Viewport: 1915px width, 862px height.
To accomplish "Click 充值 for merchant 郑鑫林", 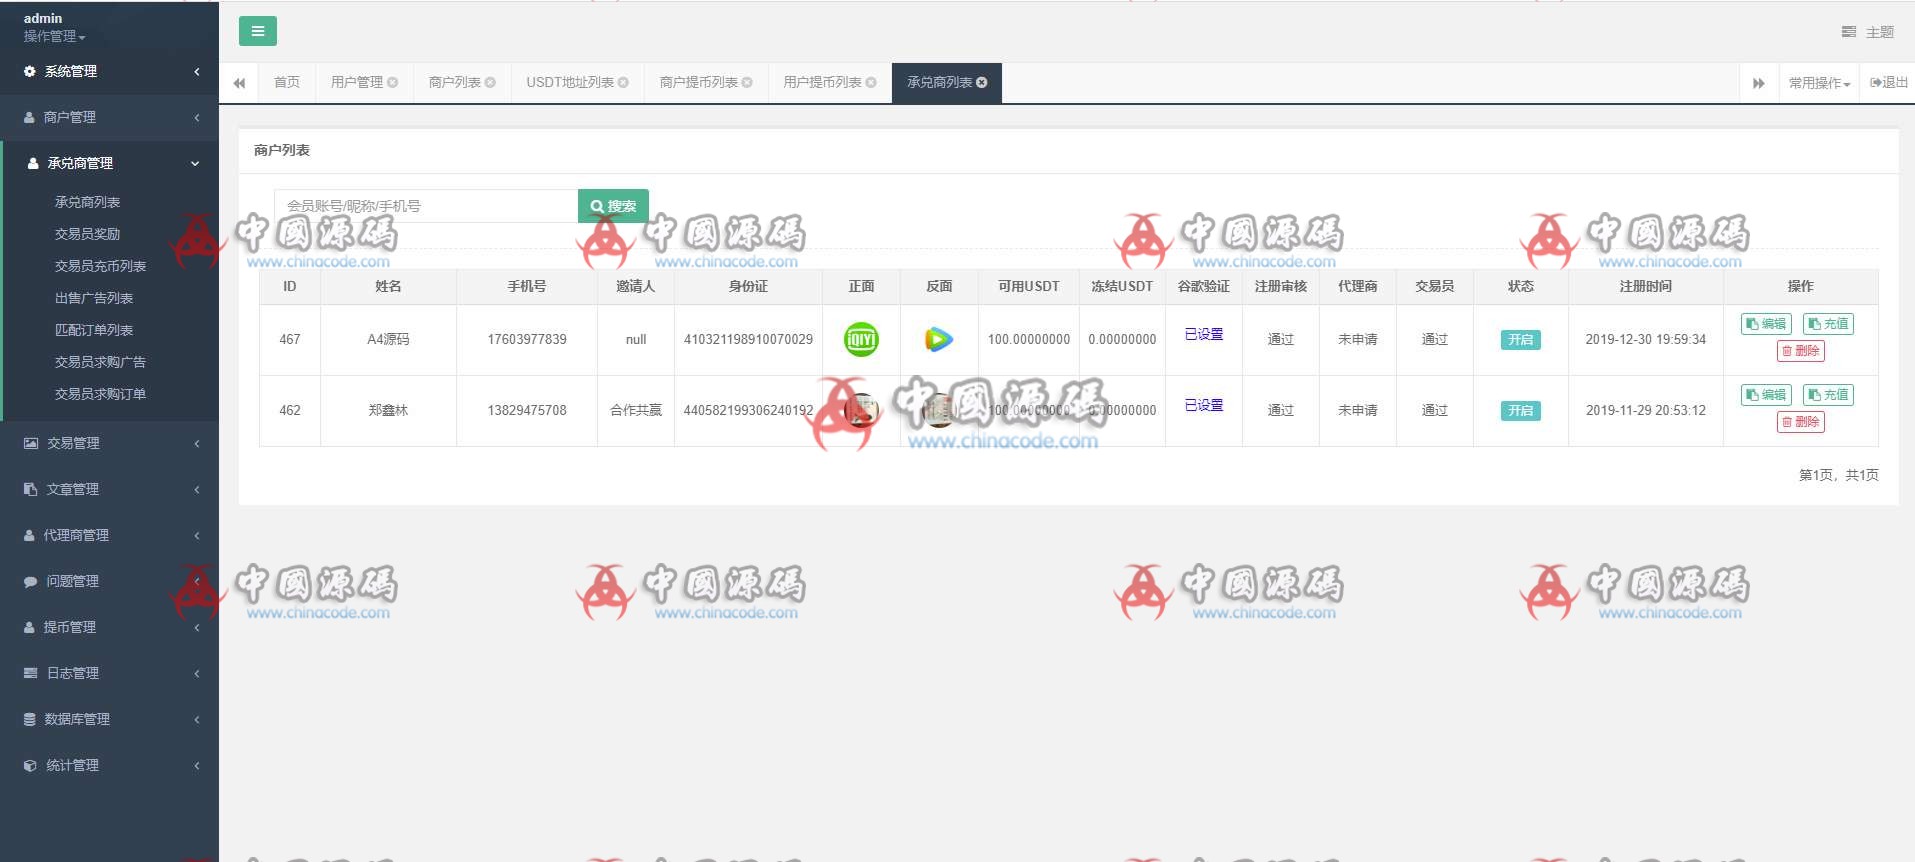I will [1828, 395].
